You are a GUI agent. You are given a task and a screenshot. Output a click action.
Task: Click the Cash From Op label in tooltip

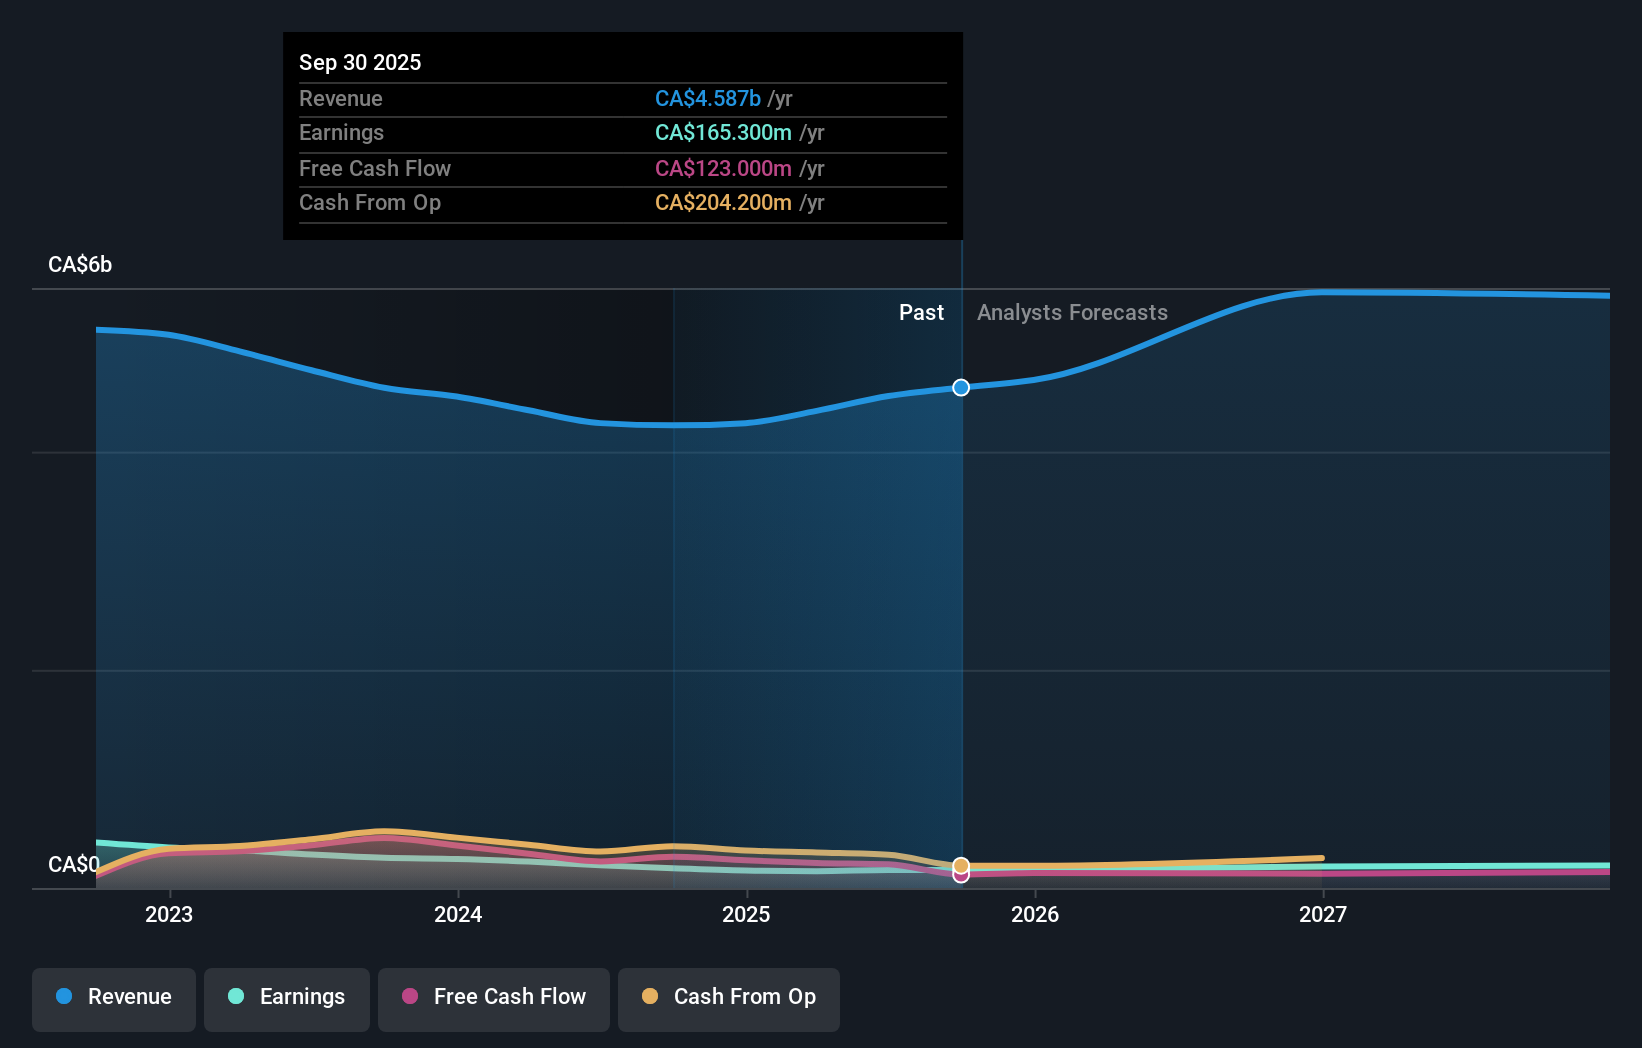coord(370,202)
